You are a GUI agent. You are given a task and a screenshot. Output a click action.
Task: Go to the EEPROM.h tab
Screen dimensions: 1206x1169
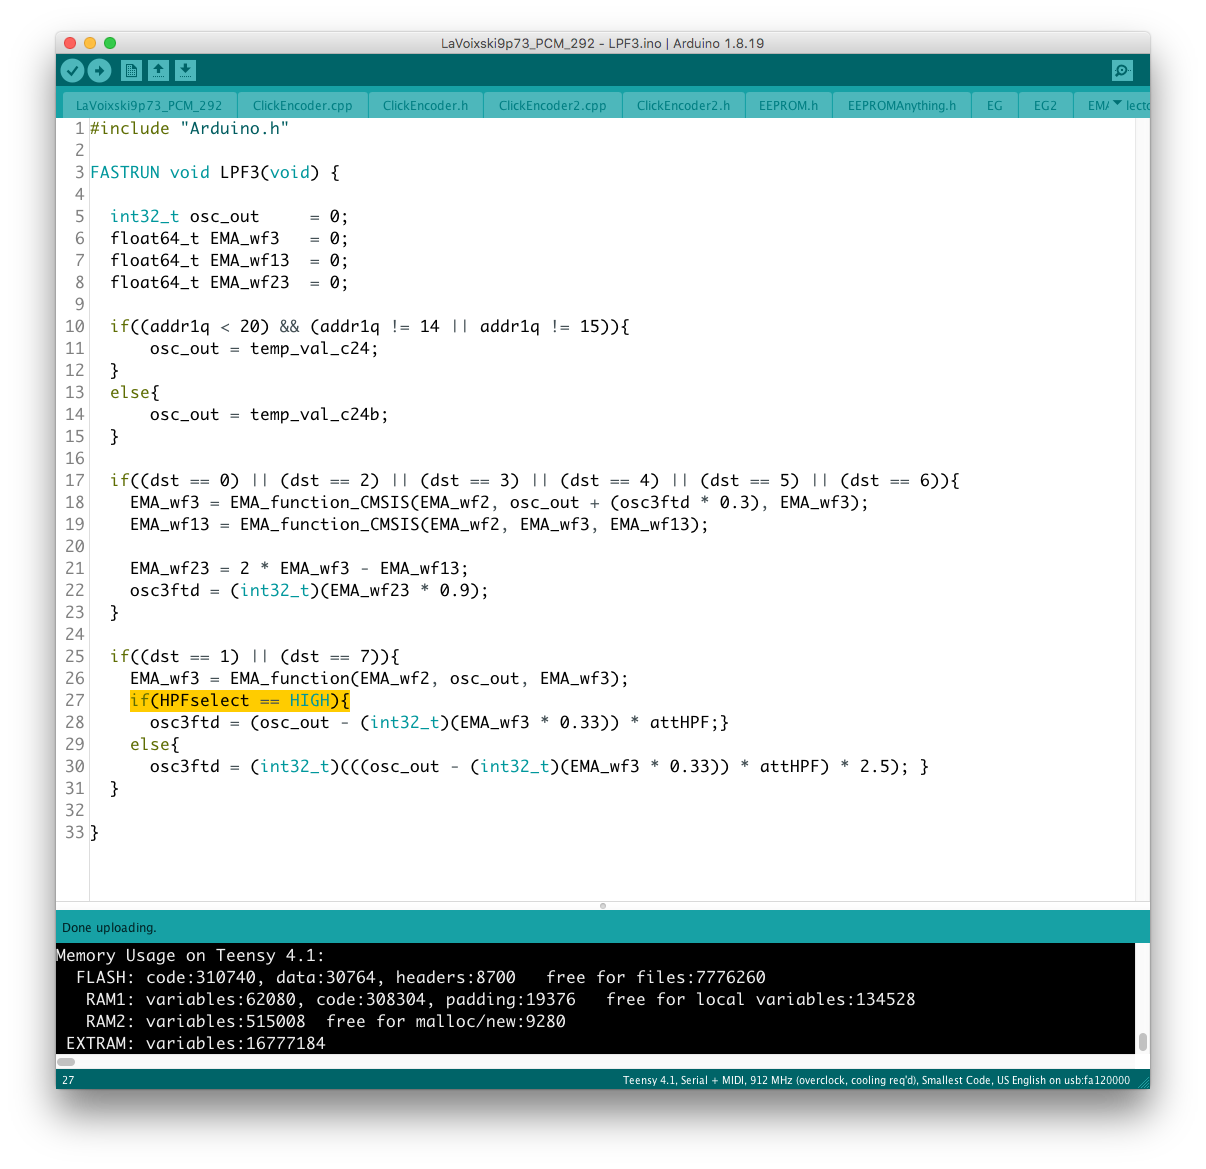[x=788, y=105]
